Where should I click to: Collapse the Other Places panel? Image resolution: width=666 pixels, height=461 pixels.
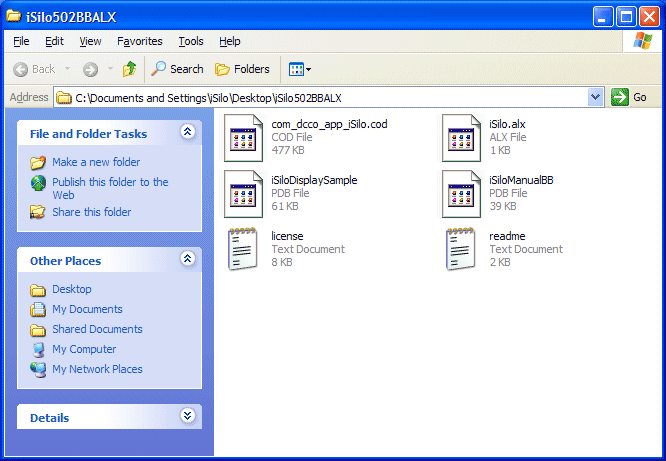click(x=187, y=259)
